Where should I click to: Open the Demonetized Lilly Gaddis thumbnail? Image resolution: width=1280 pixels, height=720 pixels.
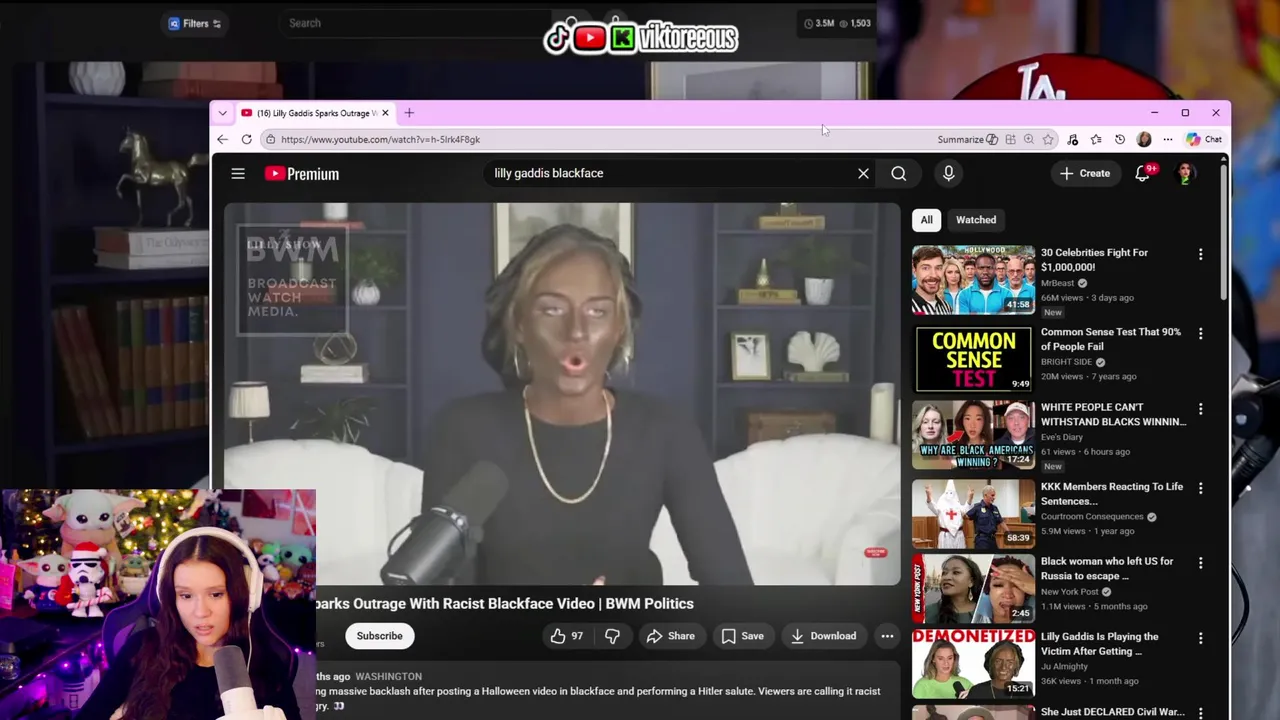coord(973,663)
